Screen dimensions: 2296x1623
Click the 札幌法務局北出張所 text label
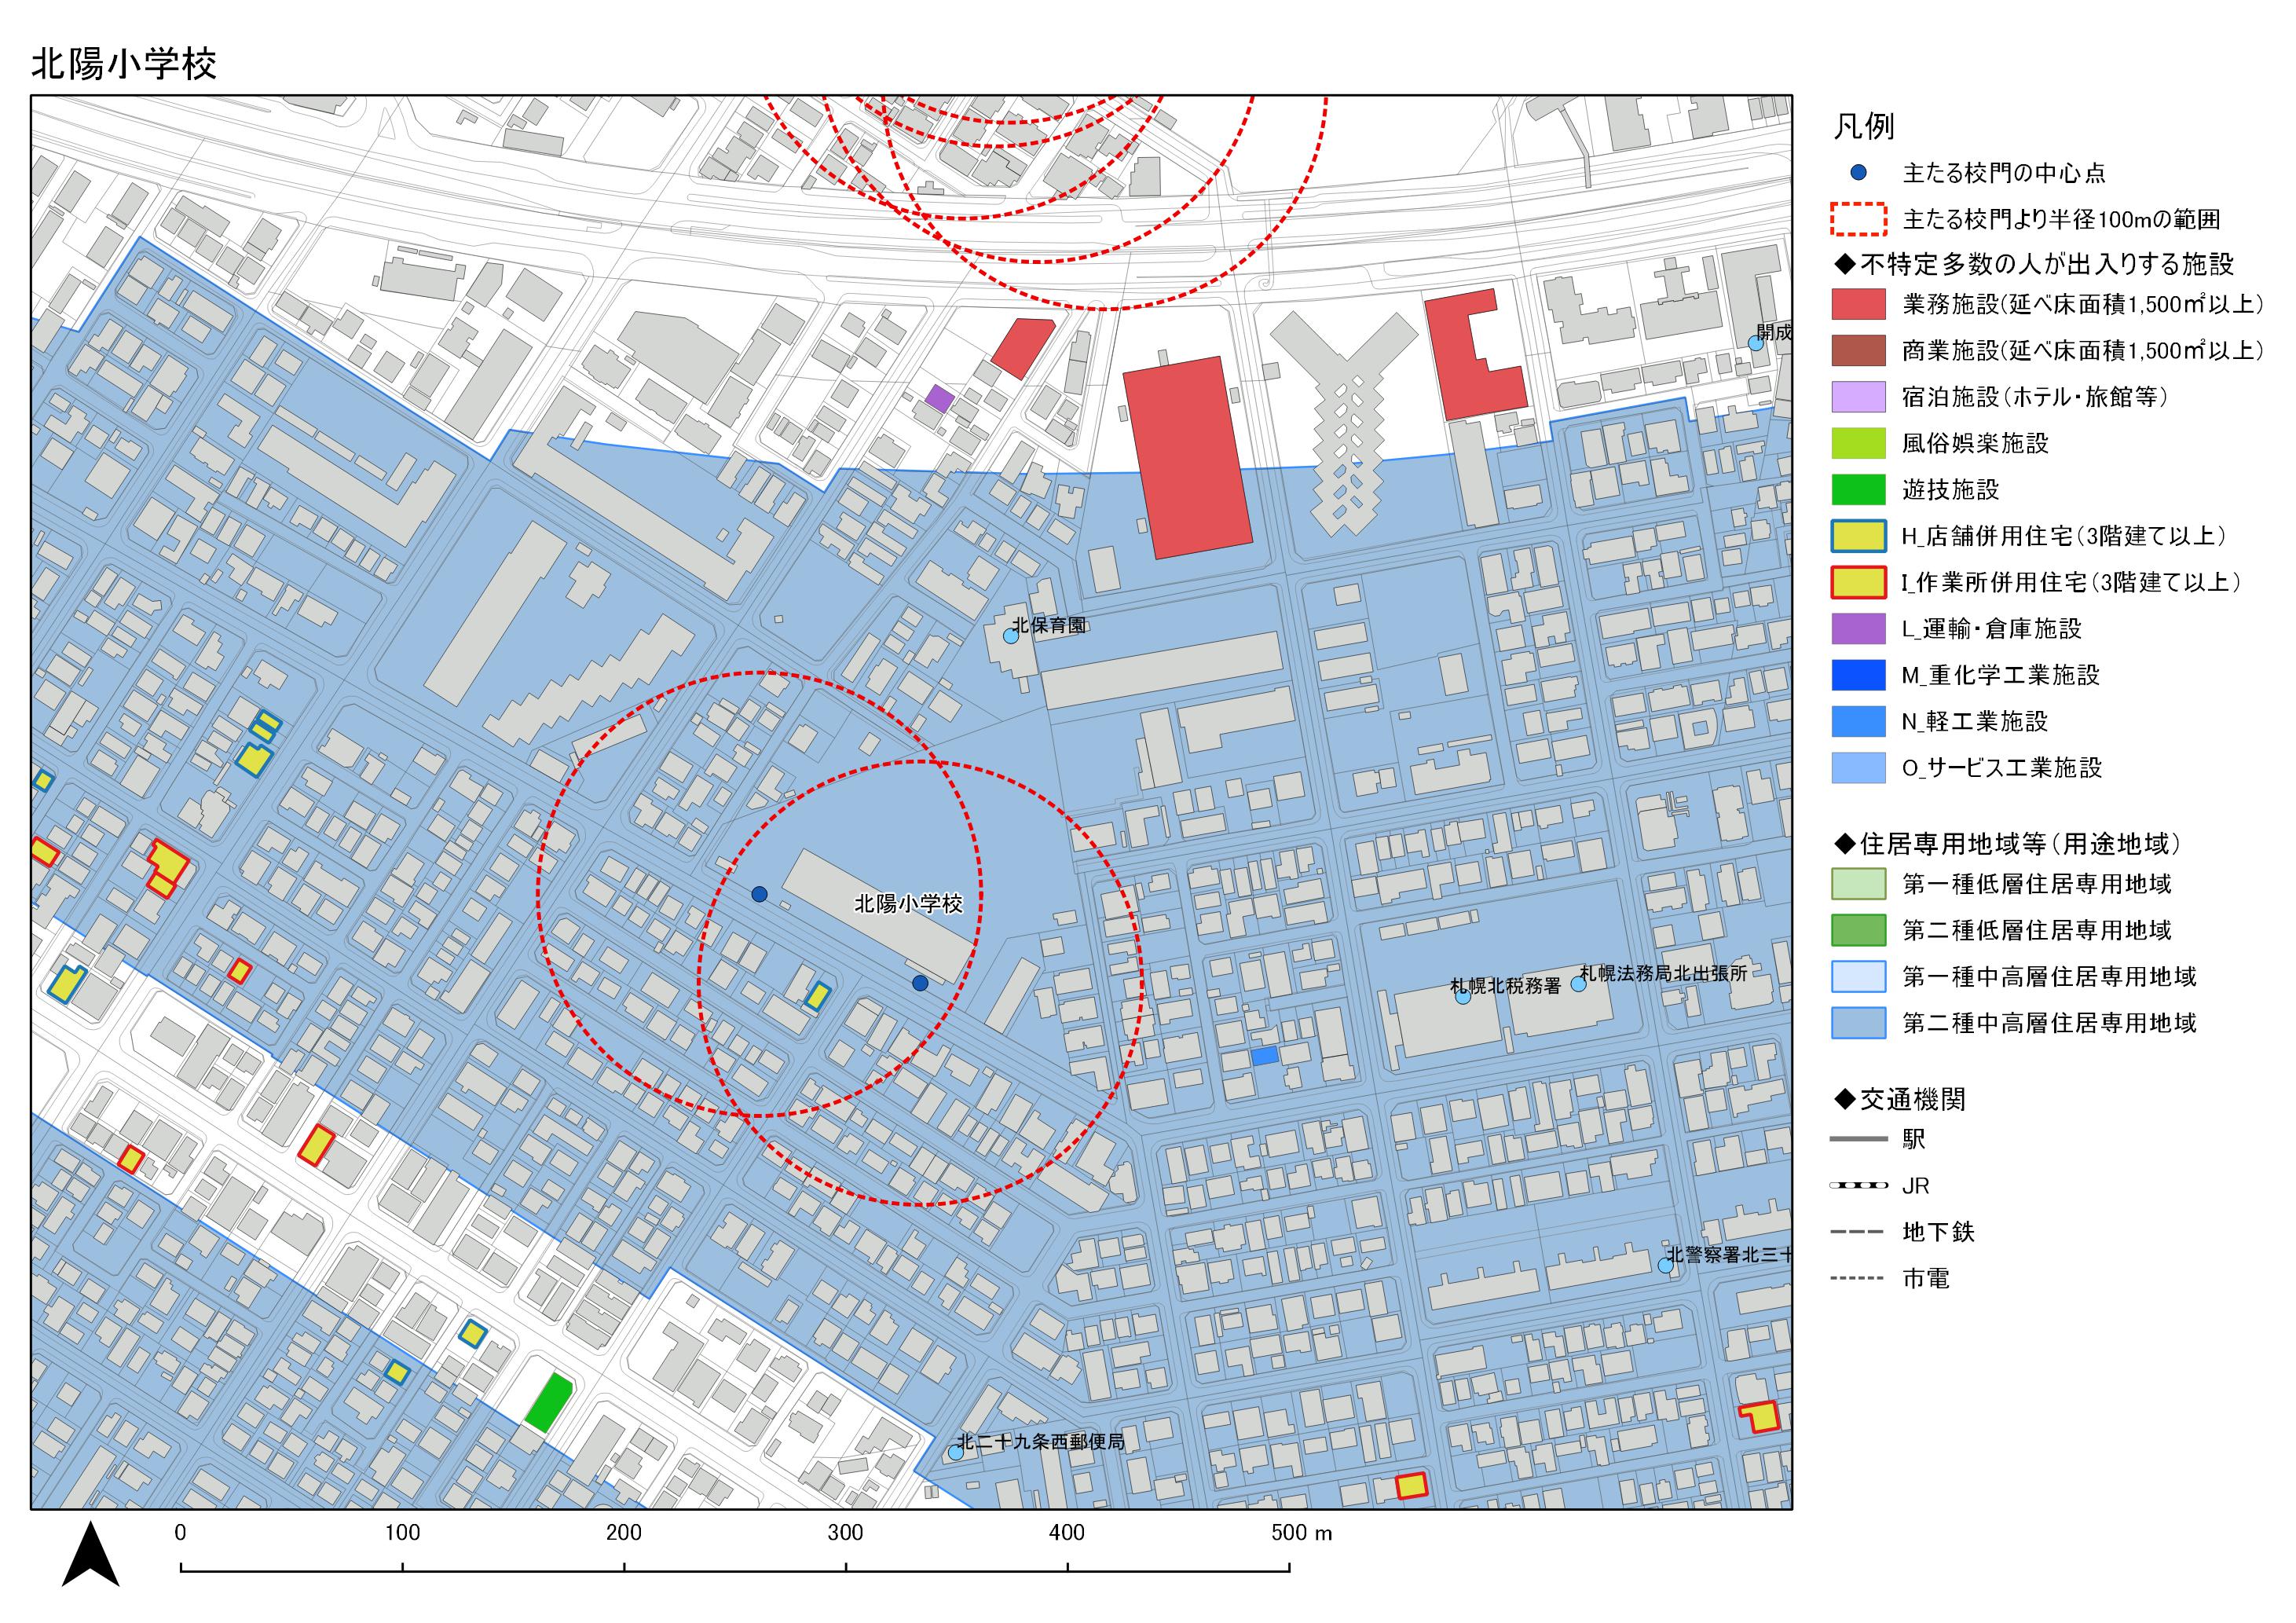[x=1663, y=973]
